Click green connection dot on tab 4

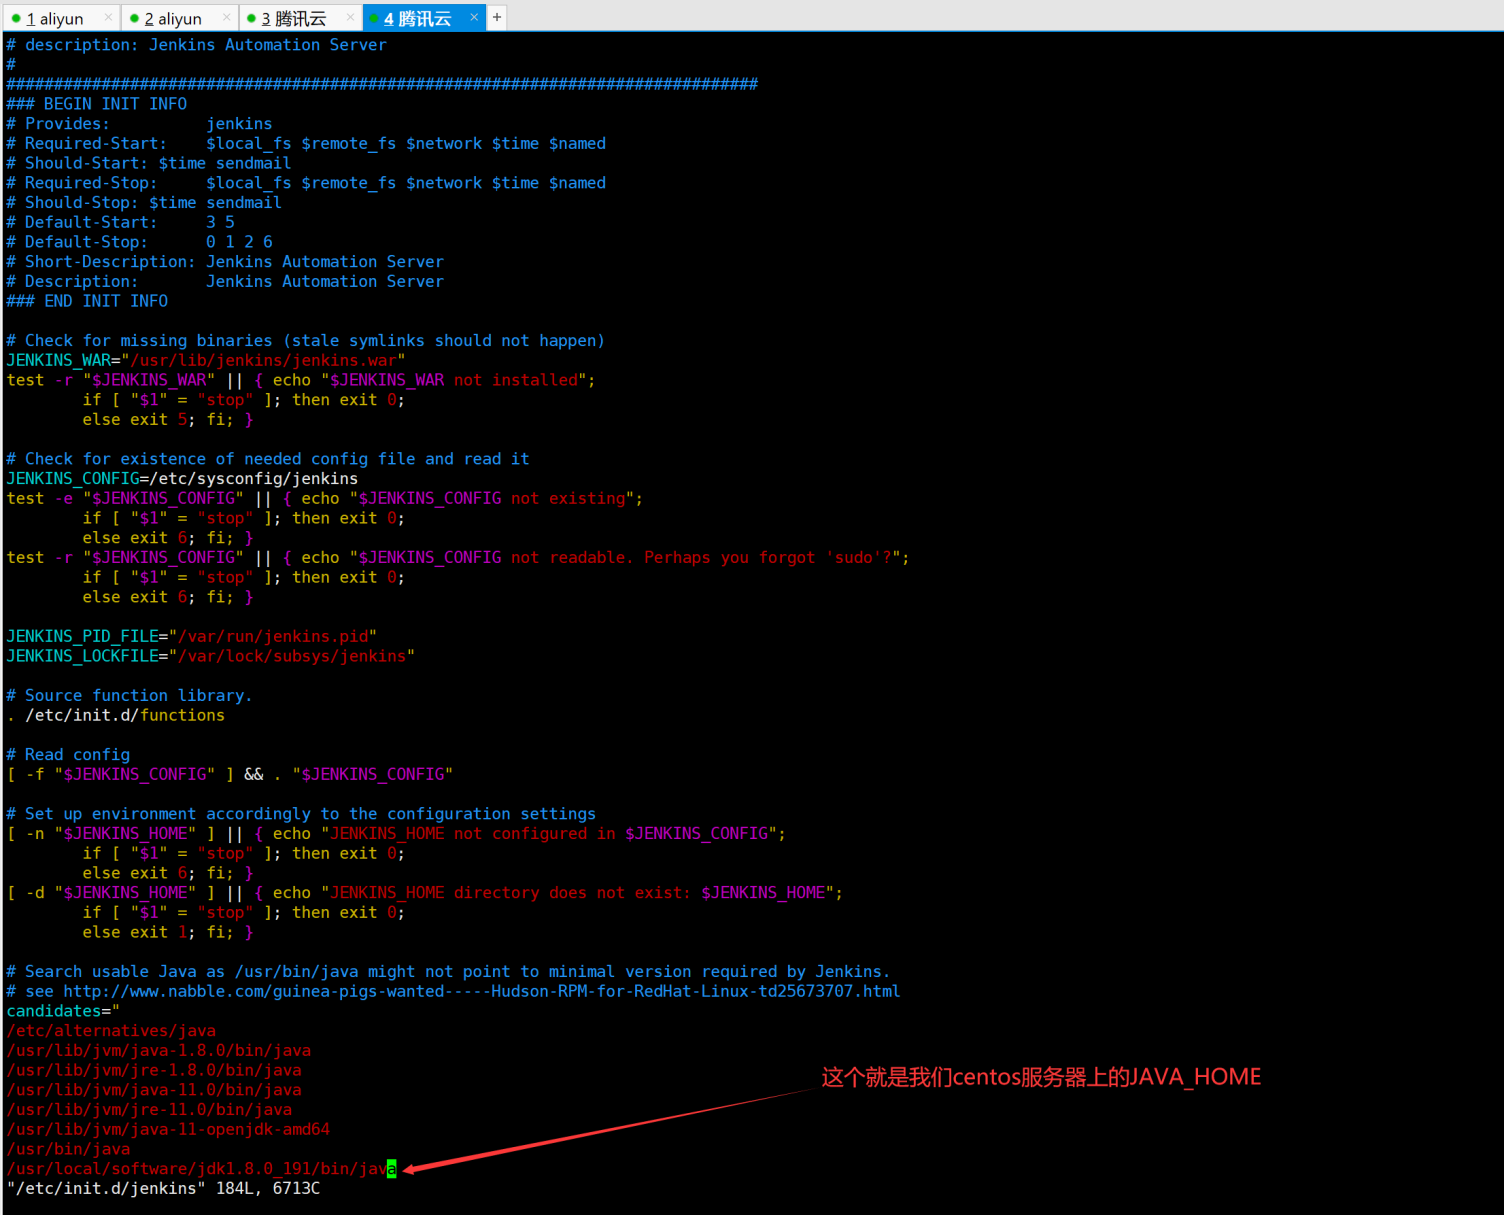coord(374,19)
